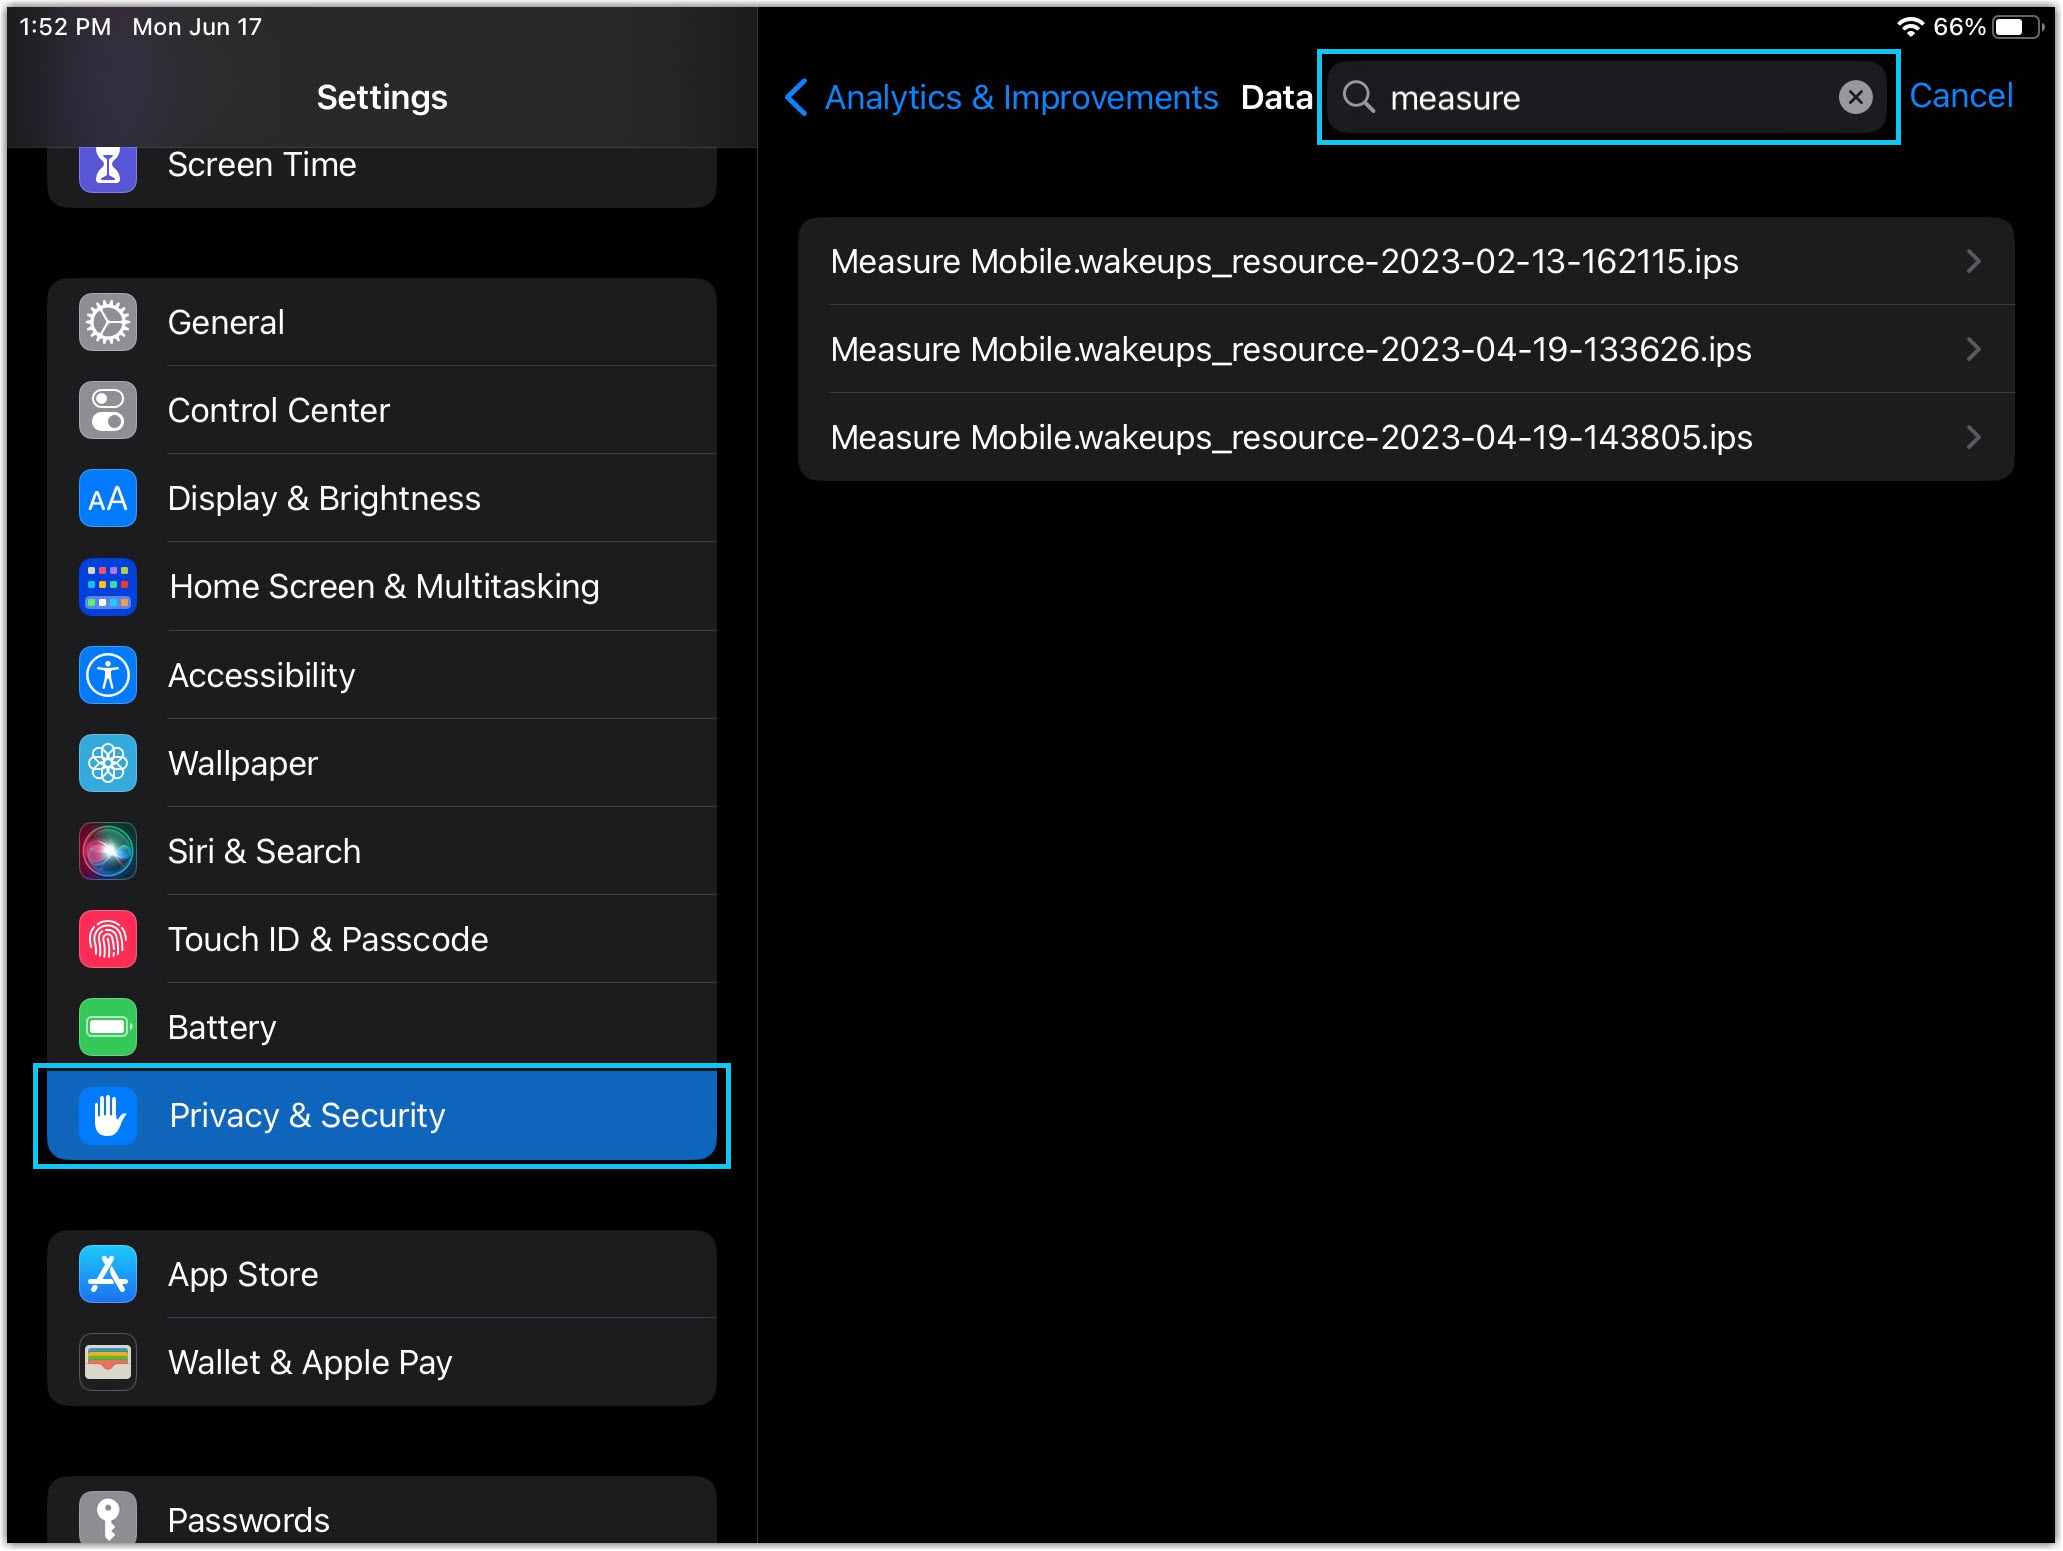Open Accessibility settings

(x=382, y=675)
